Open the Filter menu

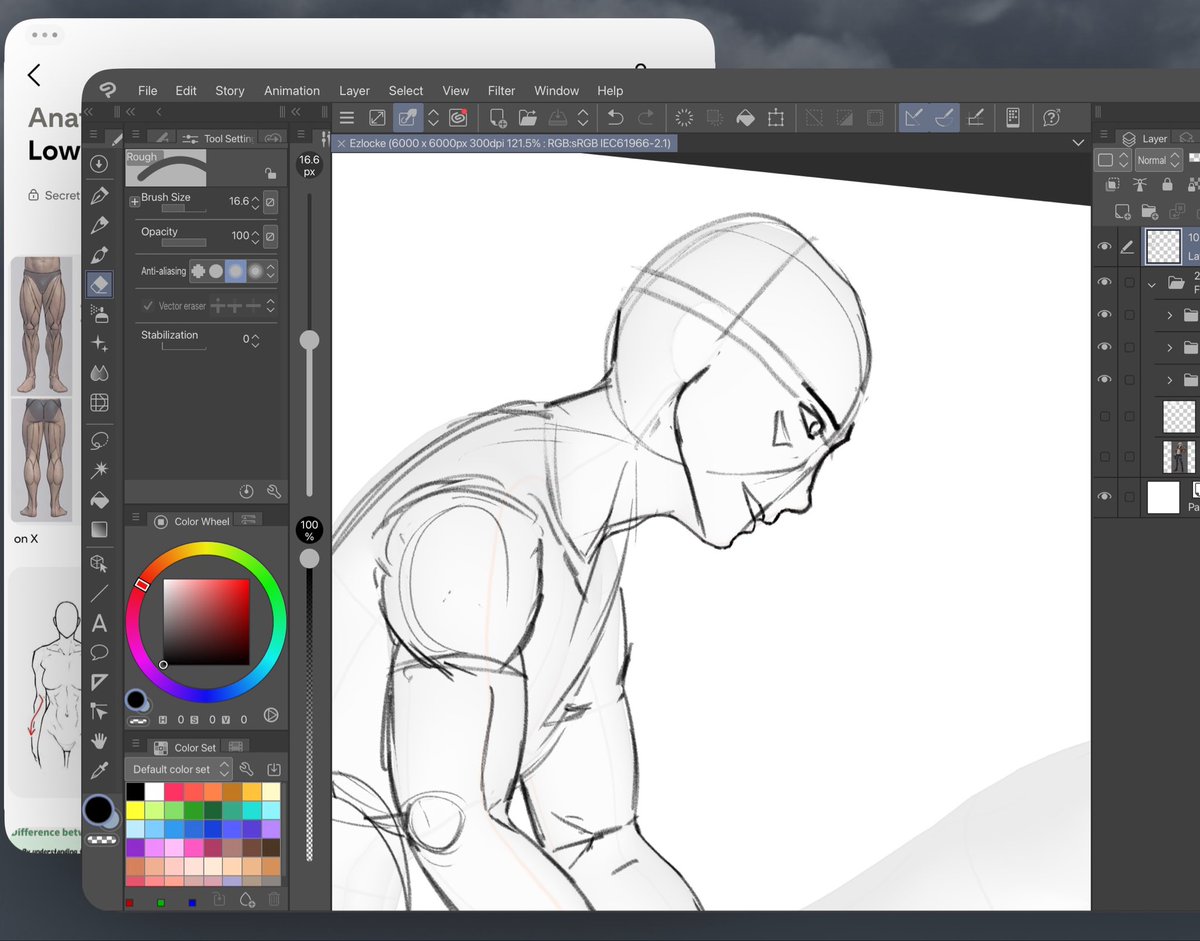pos(501,90)
